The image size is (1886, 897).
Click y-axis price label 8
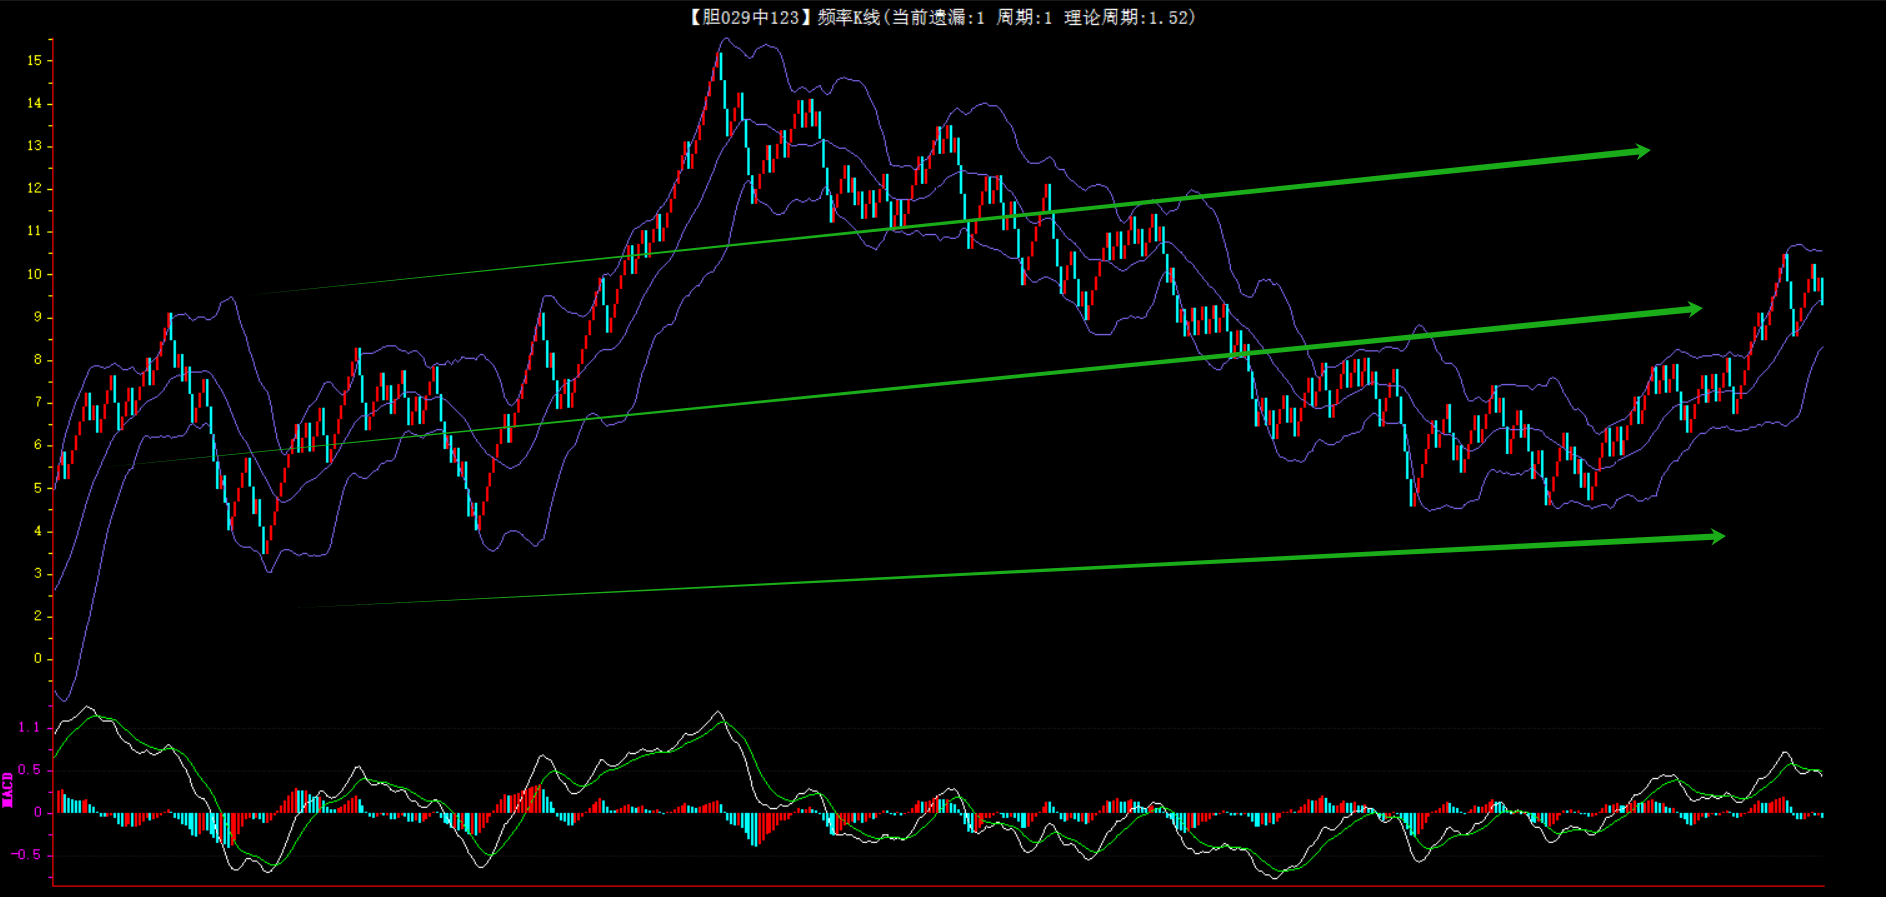pos(38,360)
